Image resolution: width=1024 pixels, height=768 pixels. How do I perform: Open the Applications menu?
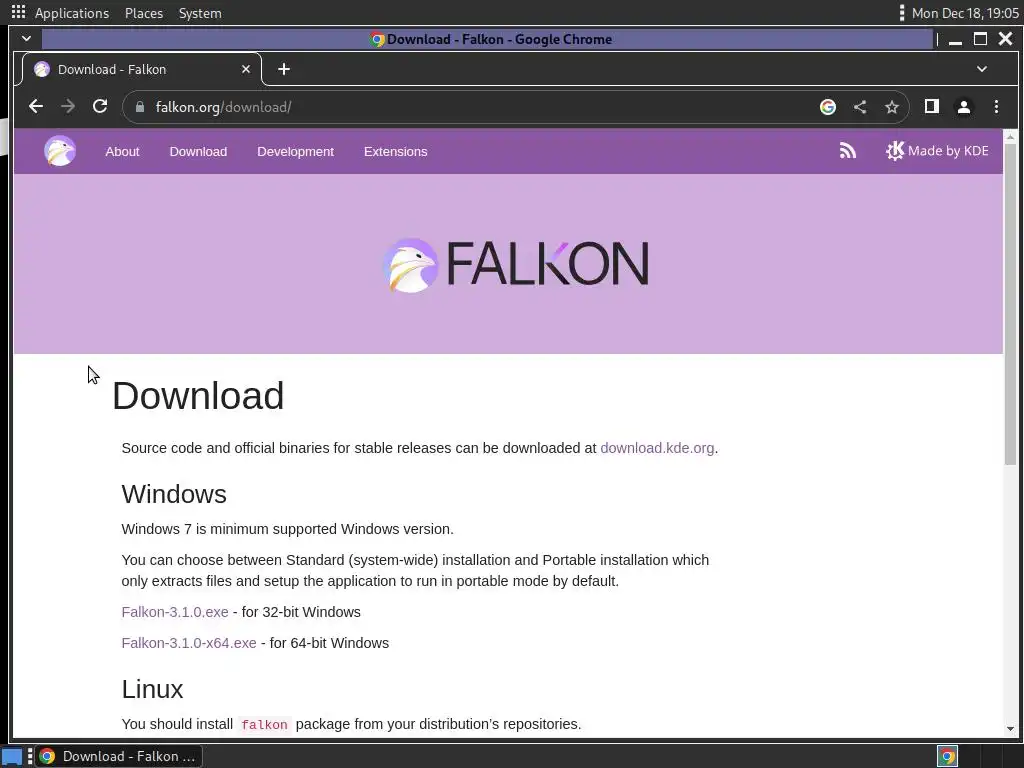tap(72, 13)
